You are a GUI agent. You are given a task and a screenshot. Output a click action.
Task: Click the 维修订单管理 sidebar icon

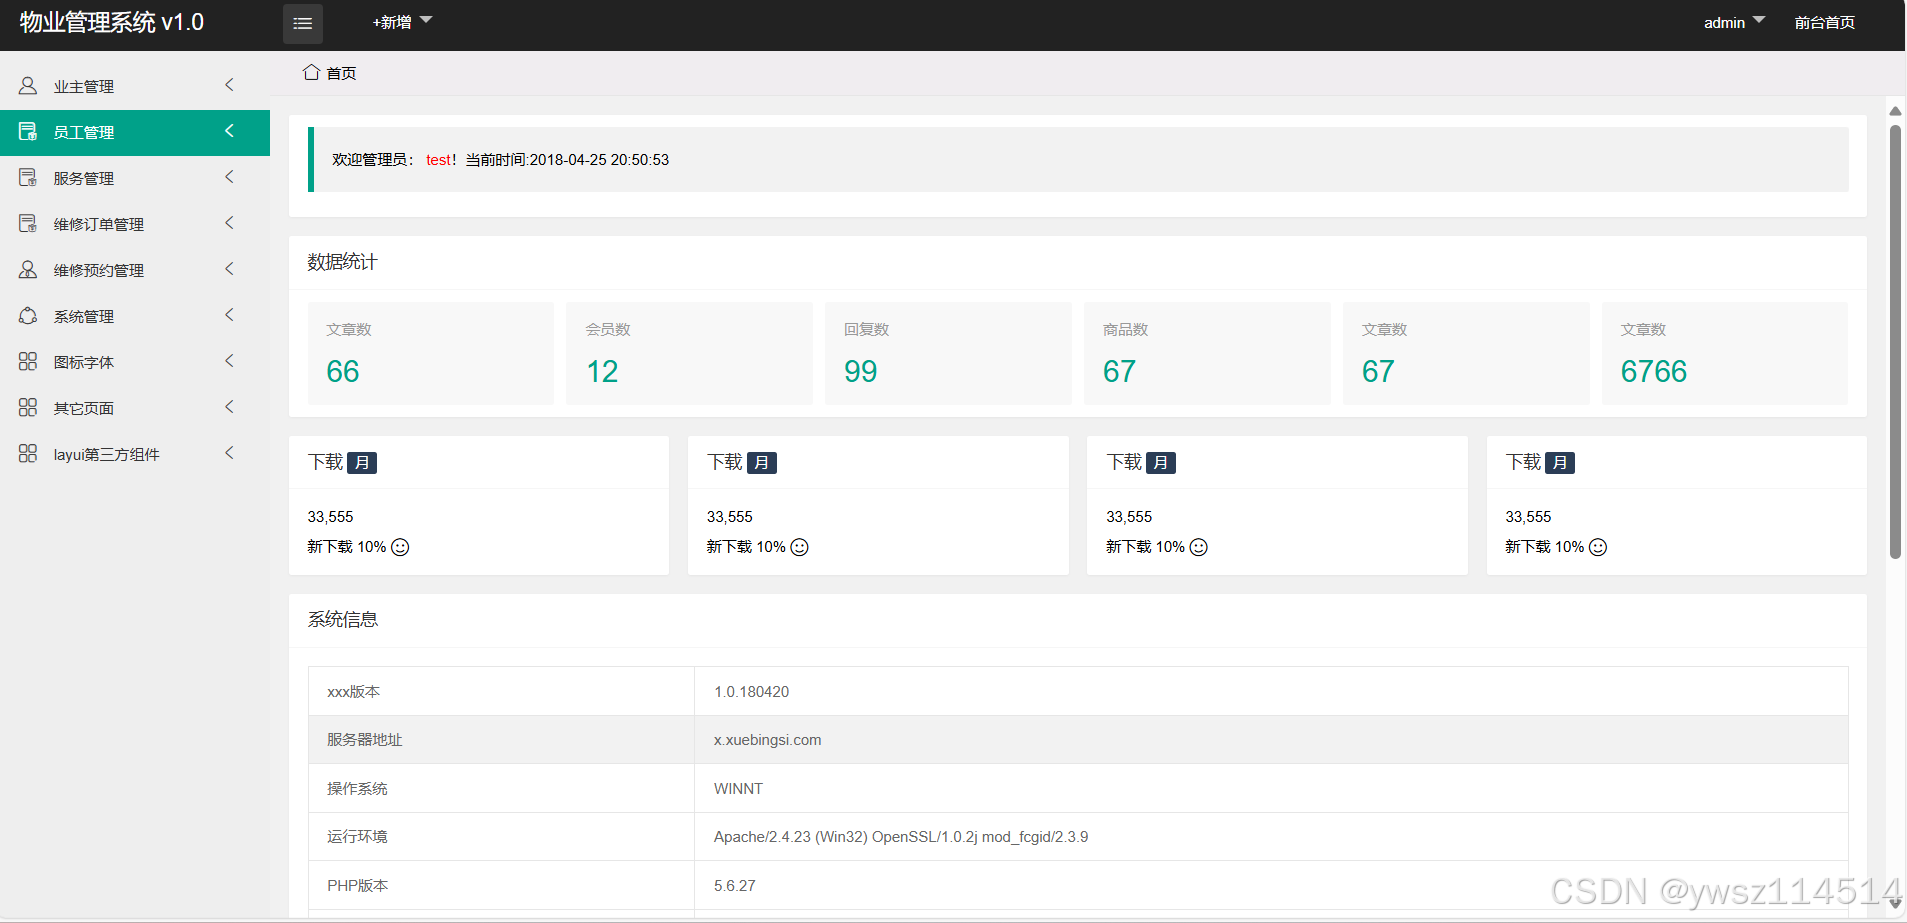[28, 224]
